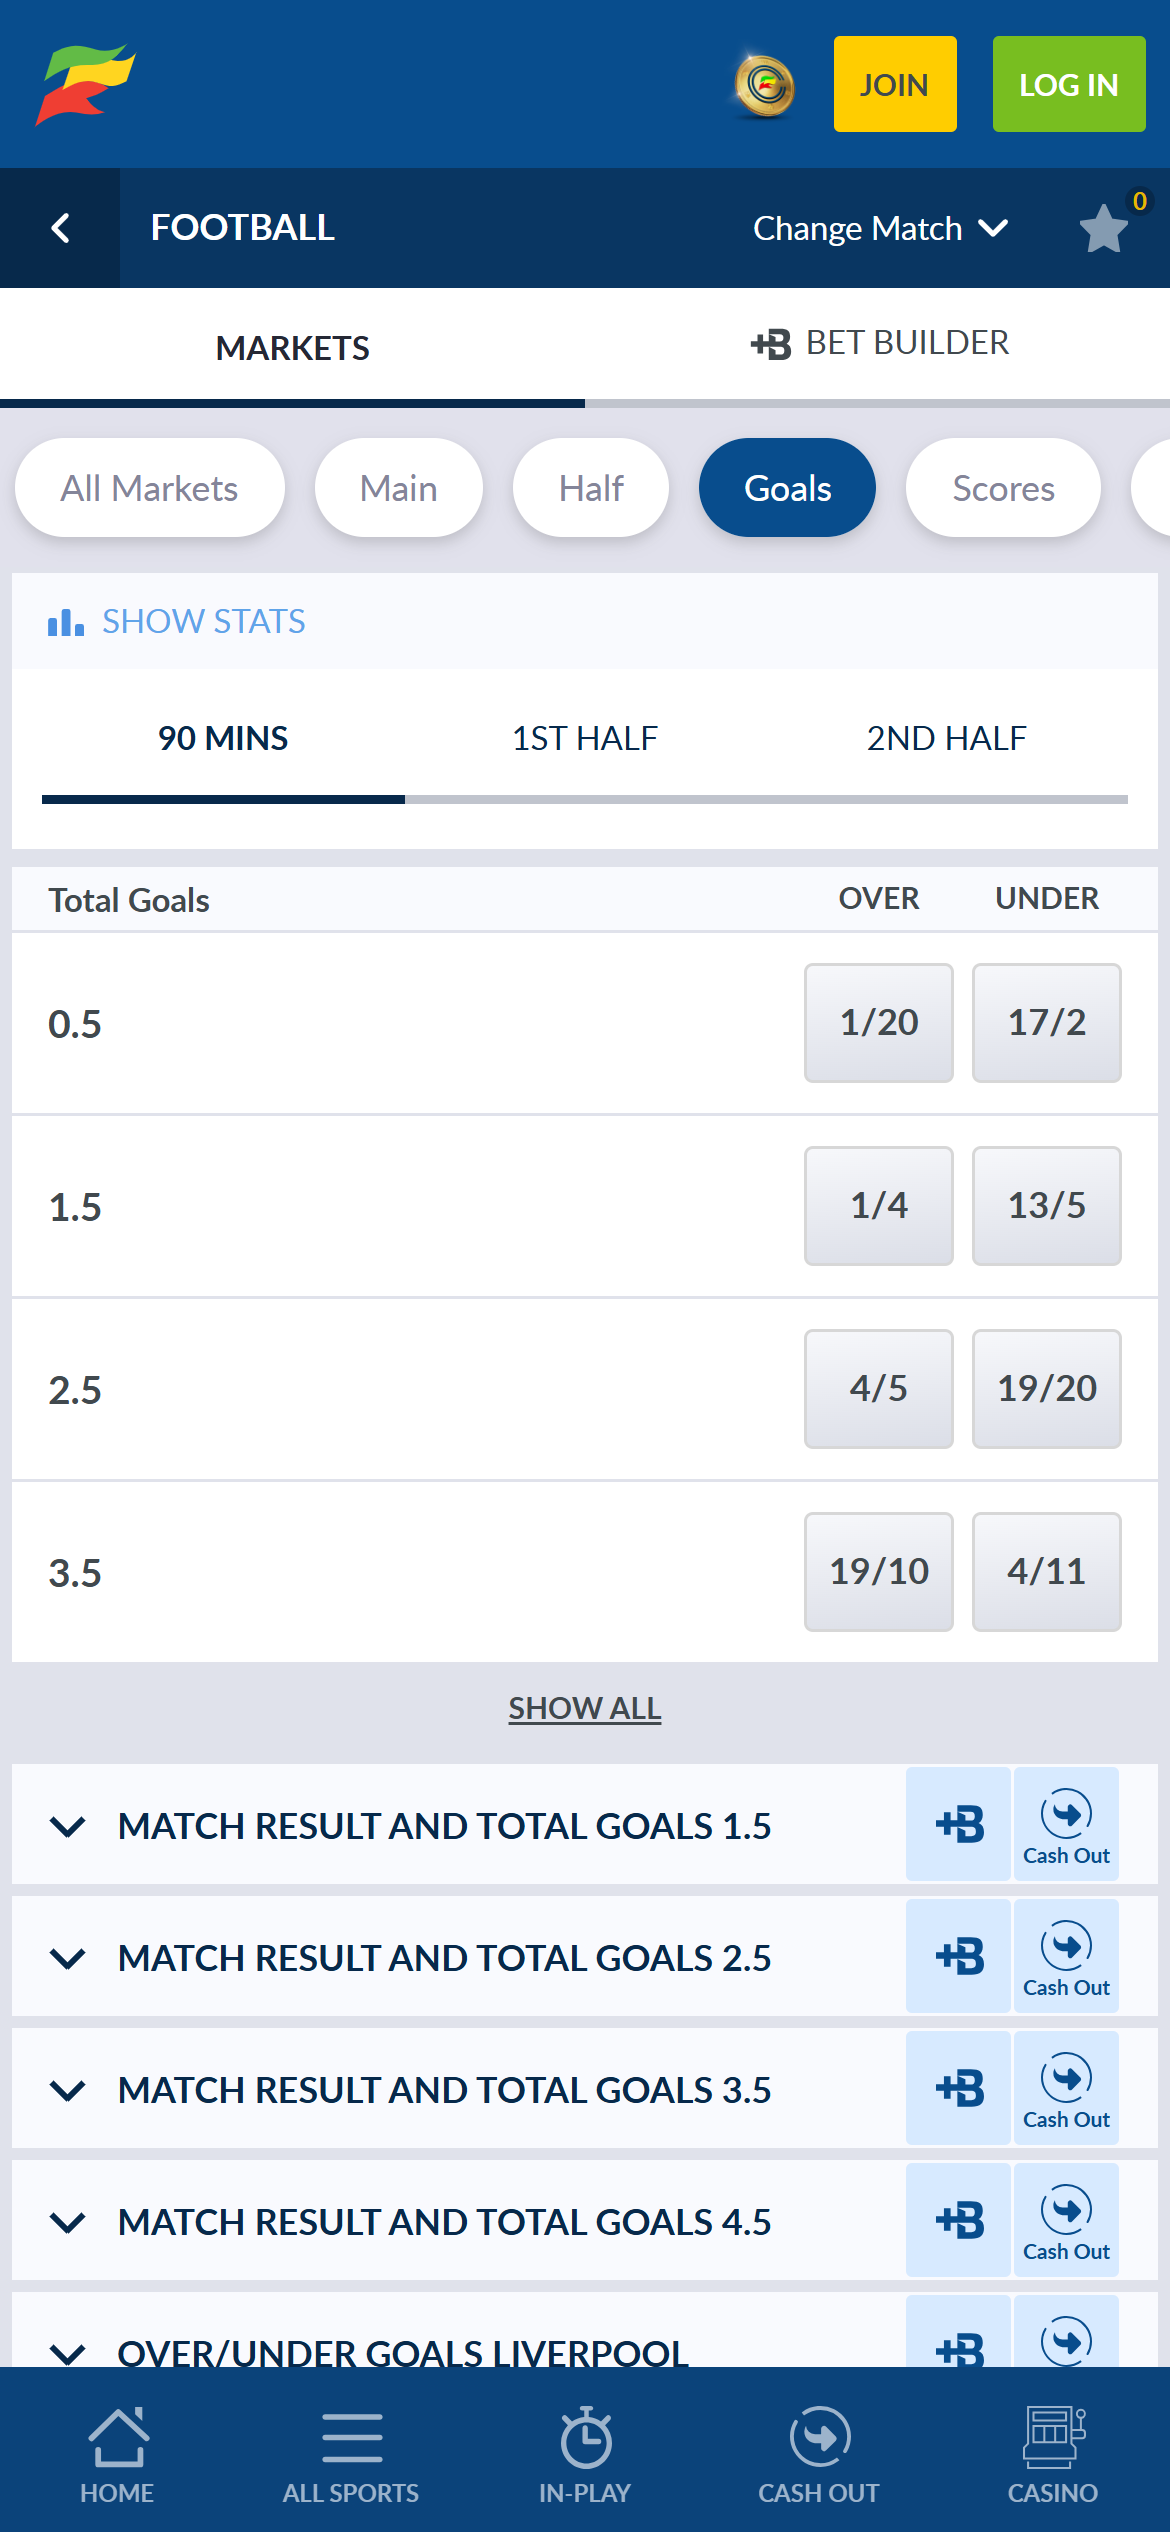
Task: Select the 4/5 odds for Over 2.5 goals
Action: click(878, 1388)
